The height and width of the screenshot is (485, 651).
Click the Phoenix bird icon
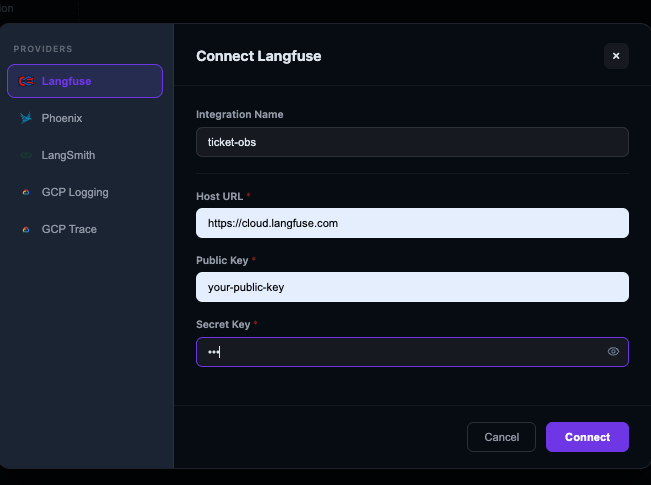pyautogui.click(x=26, y=118)
